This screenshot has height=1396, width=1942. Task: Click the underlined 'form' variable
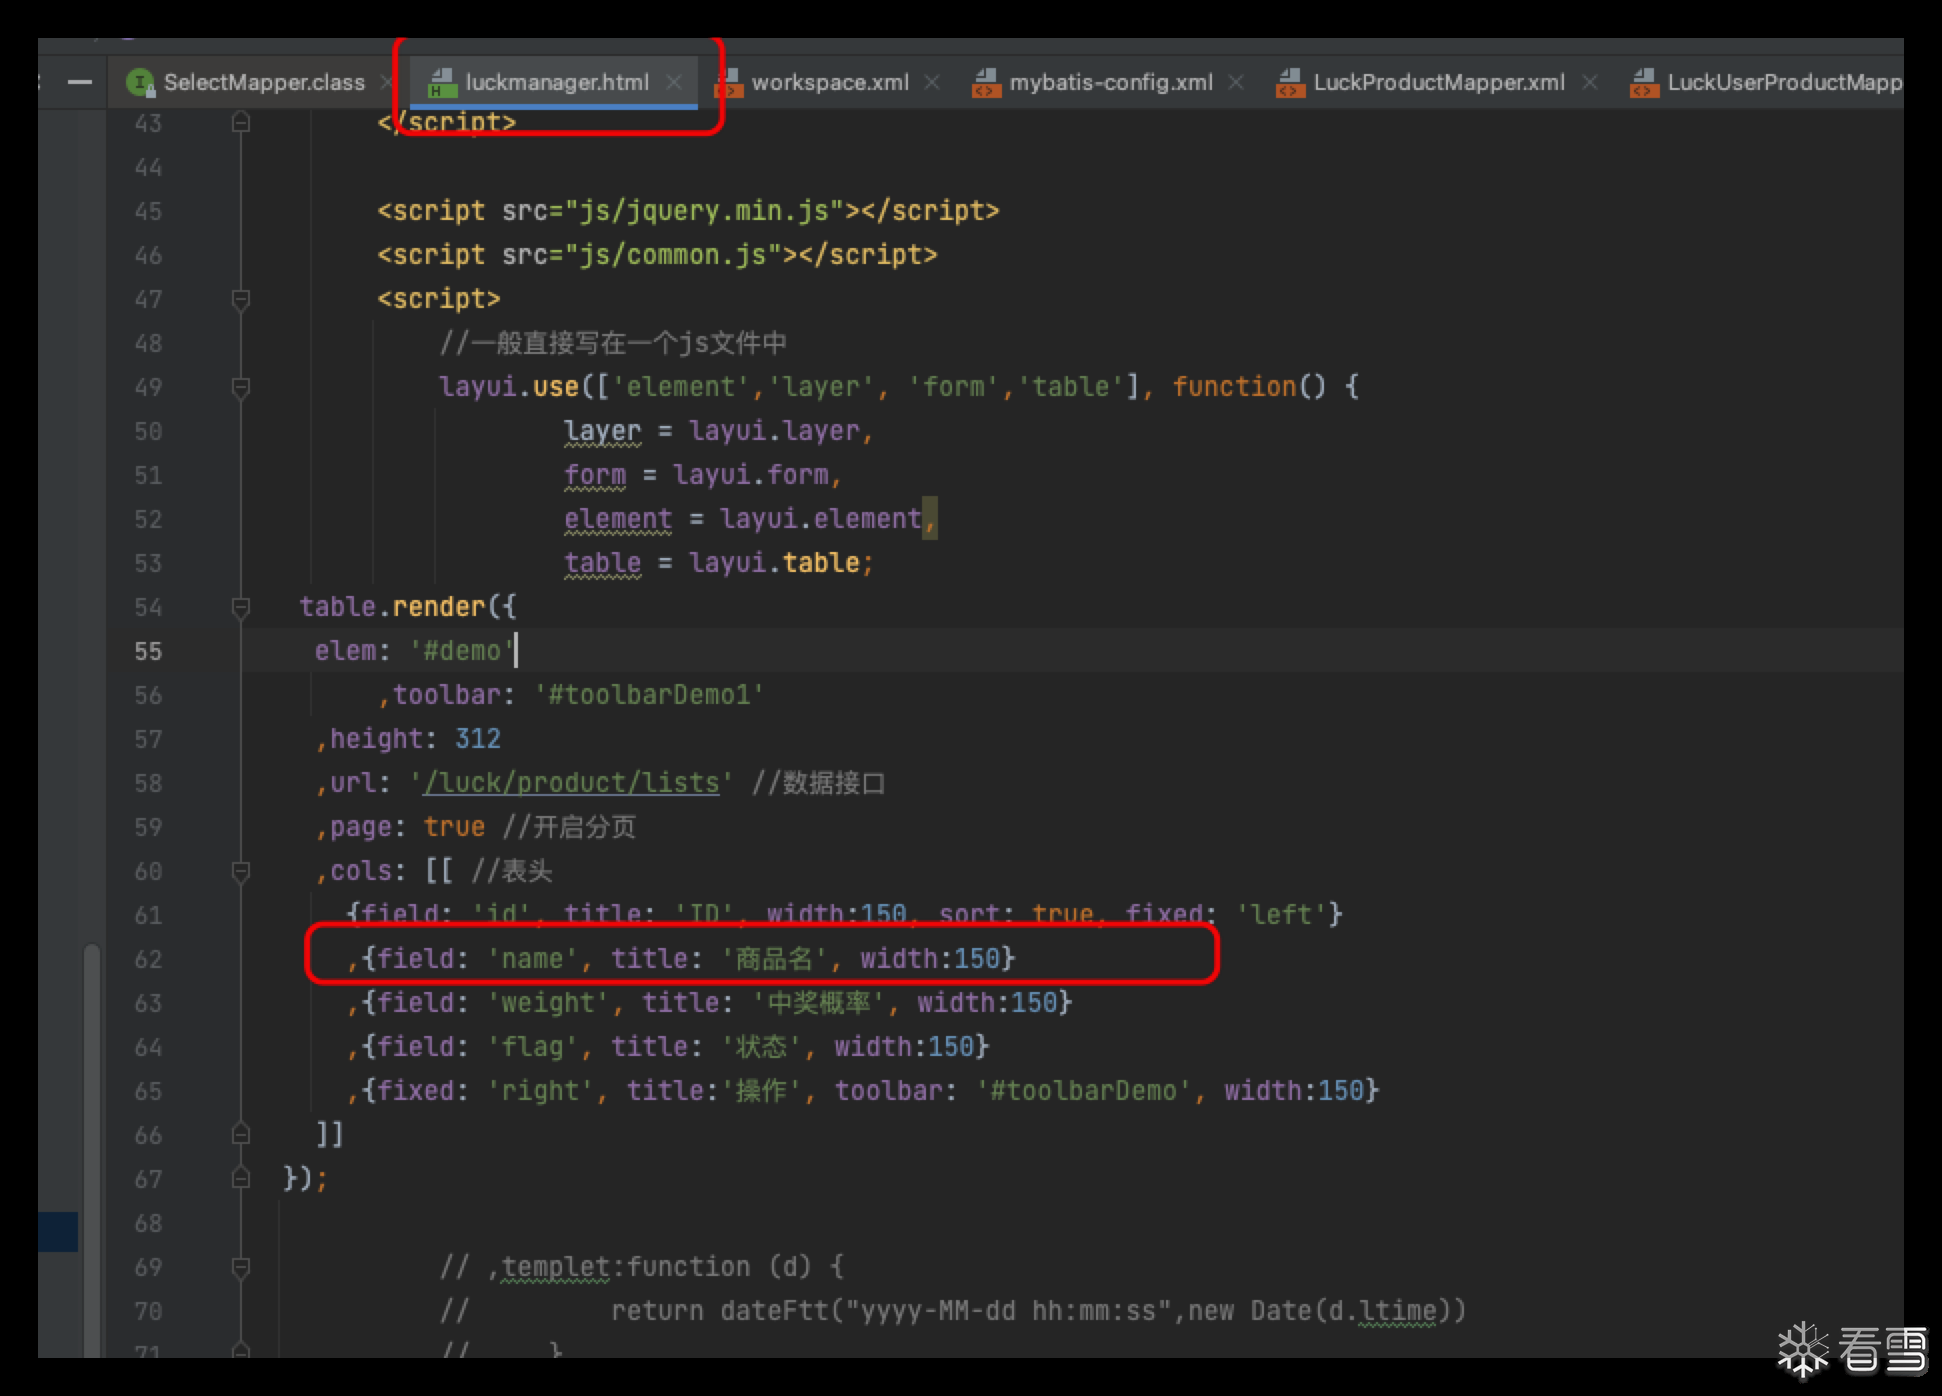point(595,475)
